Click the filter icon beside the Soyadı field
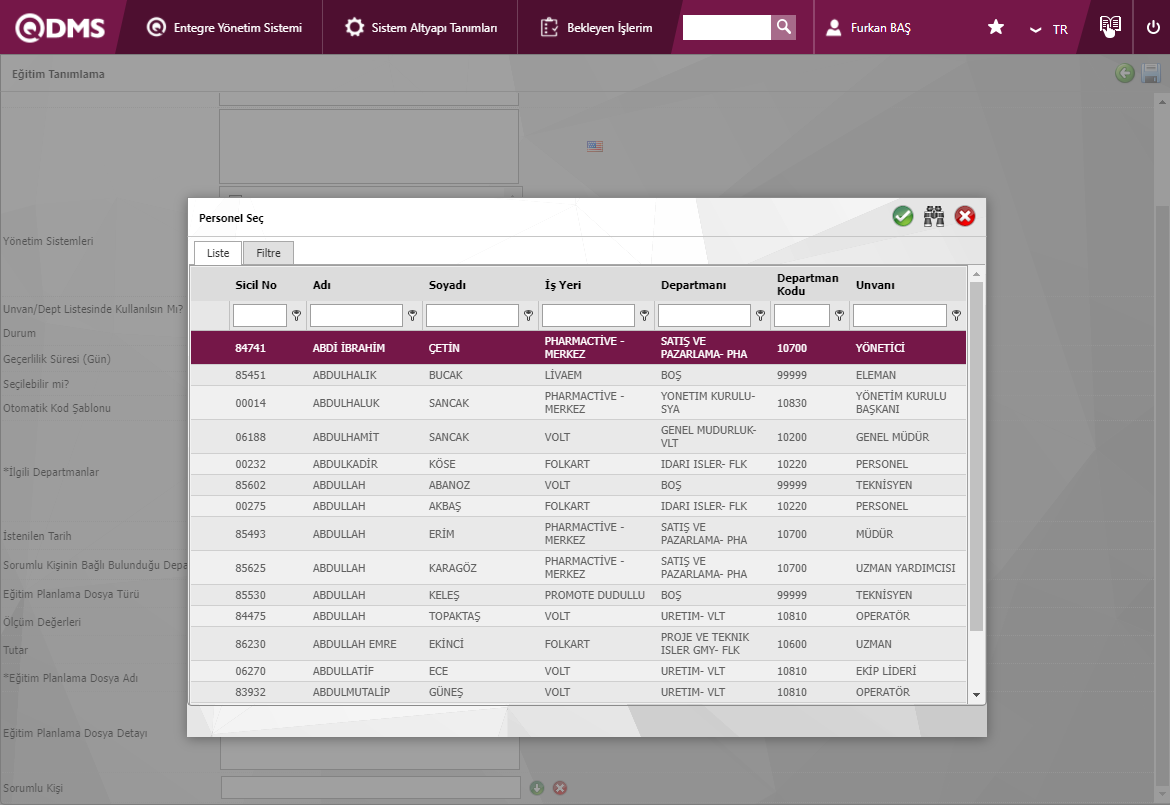The height and width of the screenshot is (805, 1170). tap(528, 316)
